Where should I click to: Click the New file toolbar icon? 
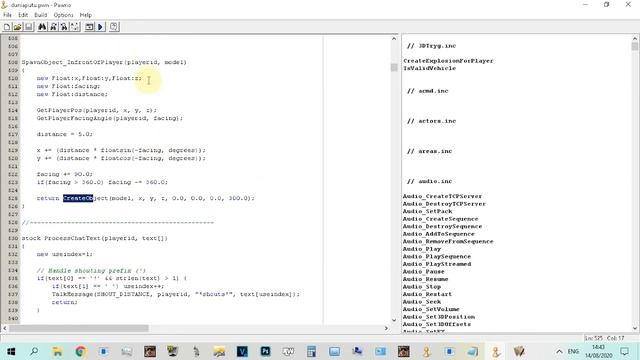click(x=7, y=27)
